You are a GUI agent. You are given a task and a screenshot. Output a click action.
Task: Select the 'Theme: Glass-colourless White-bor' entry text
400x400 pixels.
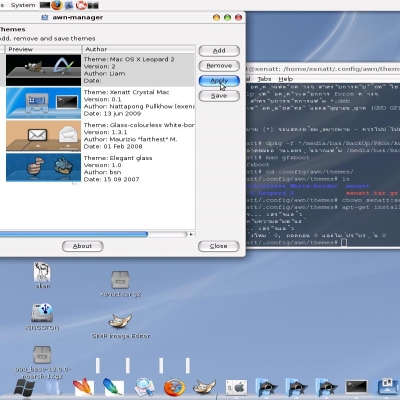click(139, 125)
